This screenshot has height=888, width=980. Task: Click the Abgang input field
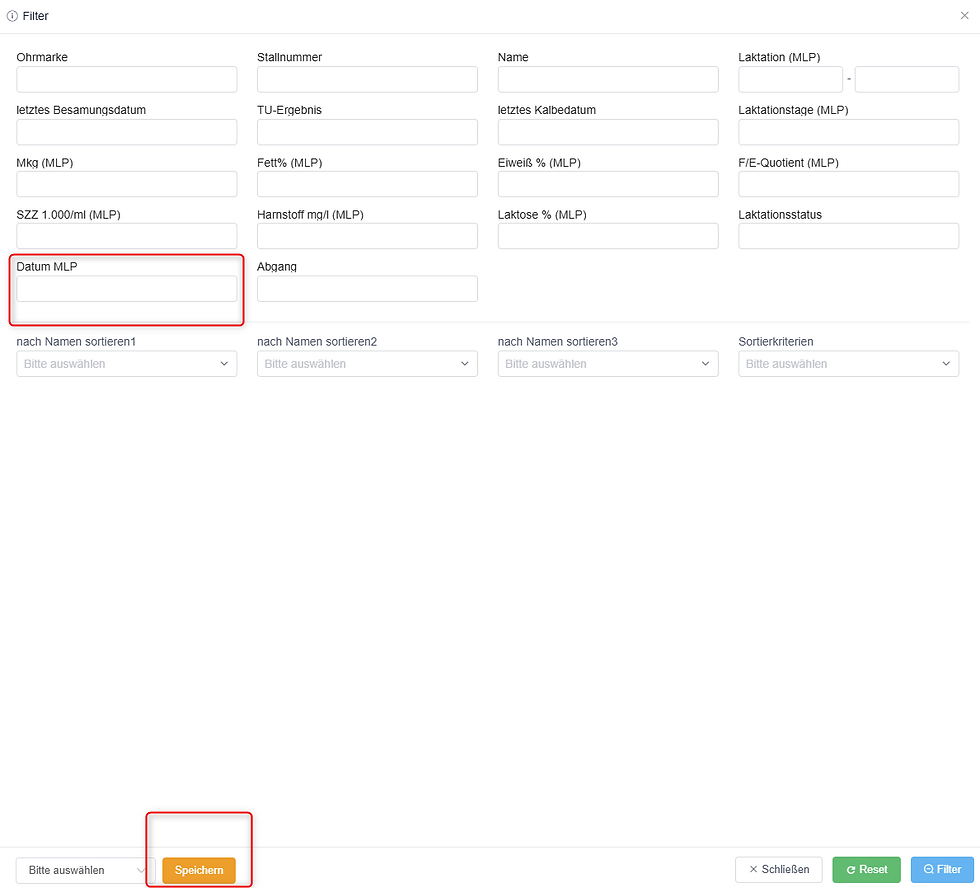[367, 289]
